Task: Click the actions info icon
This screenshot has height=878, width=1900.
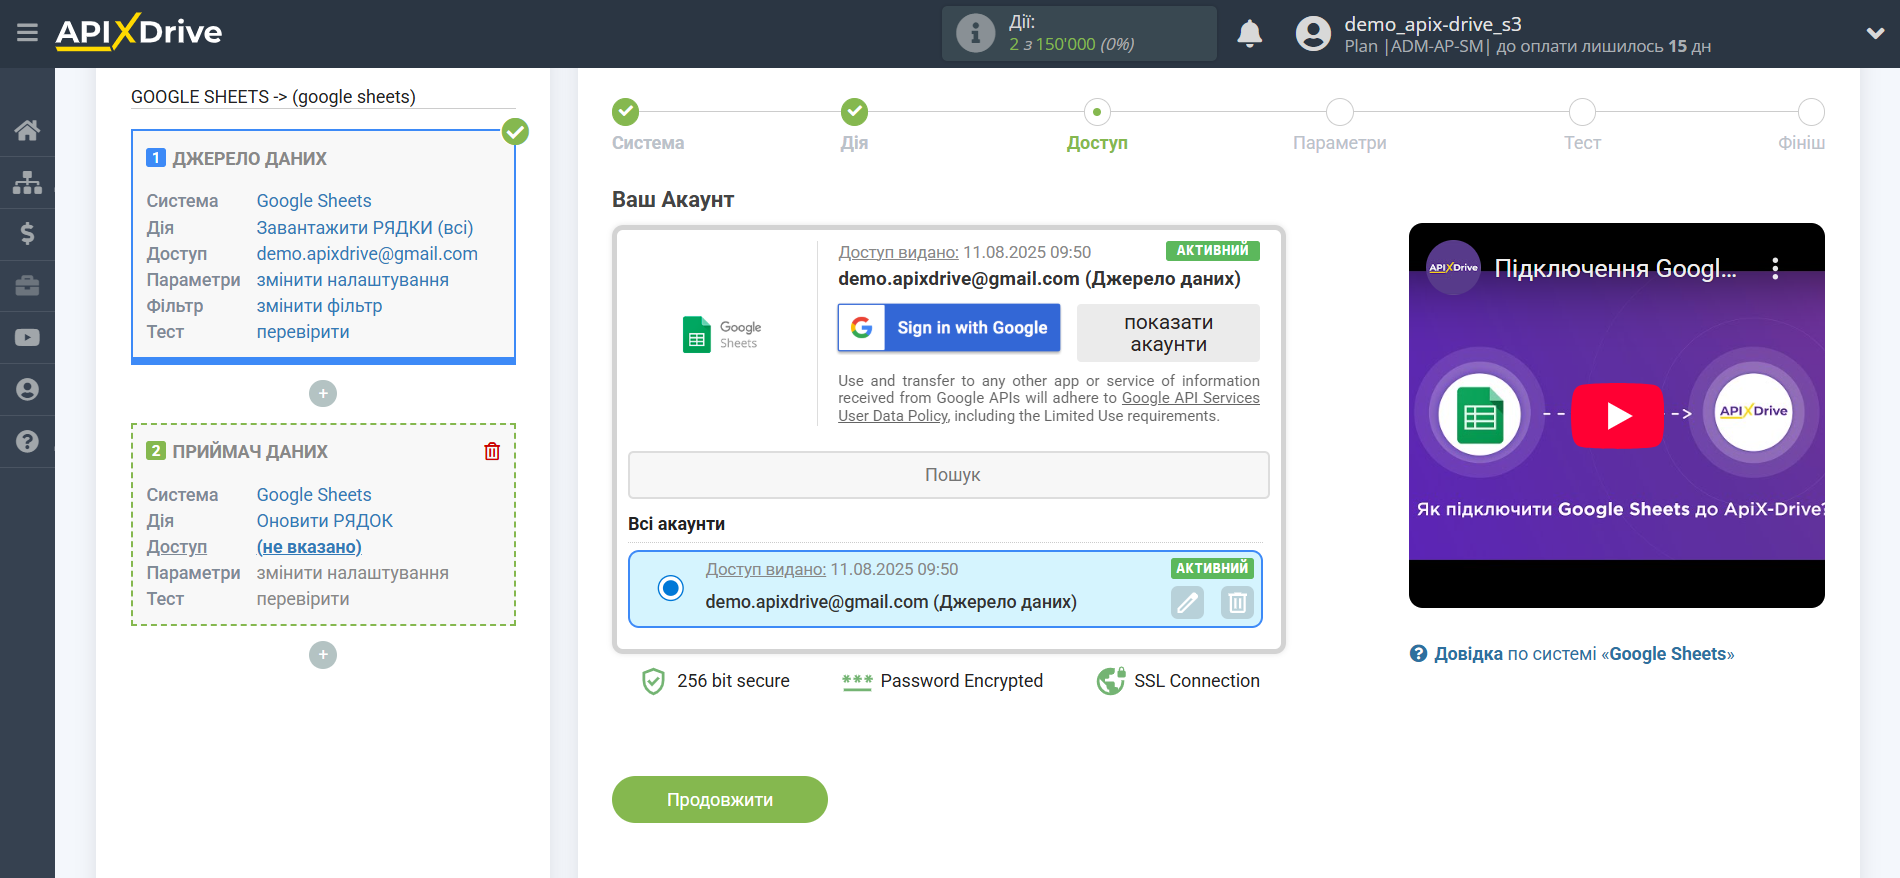Action: 975,33
